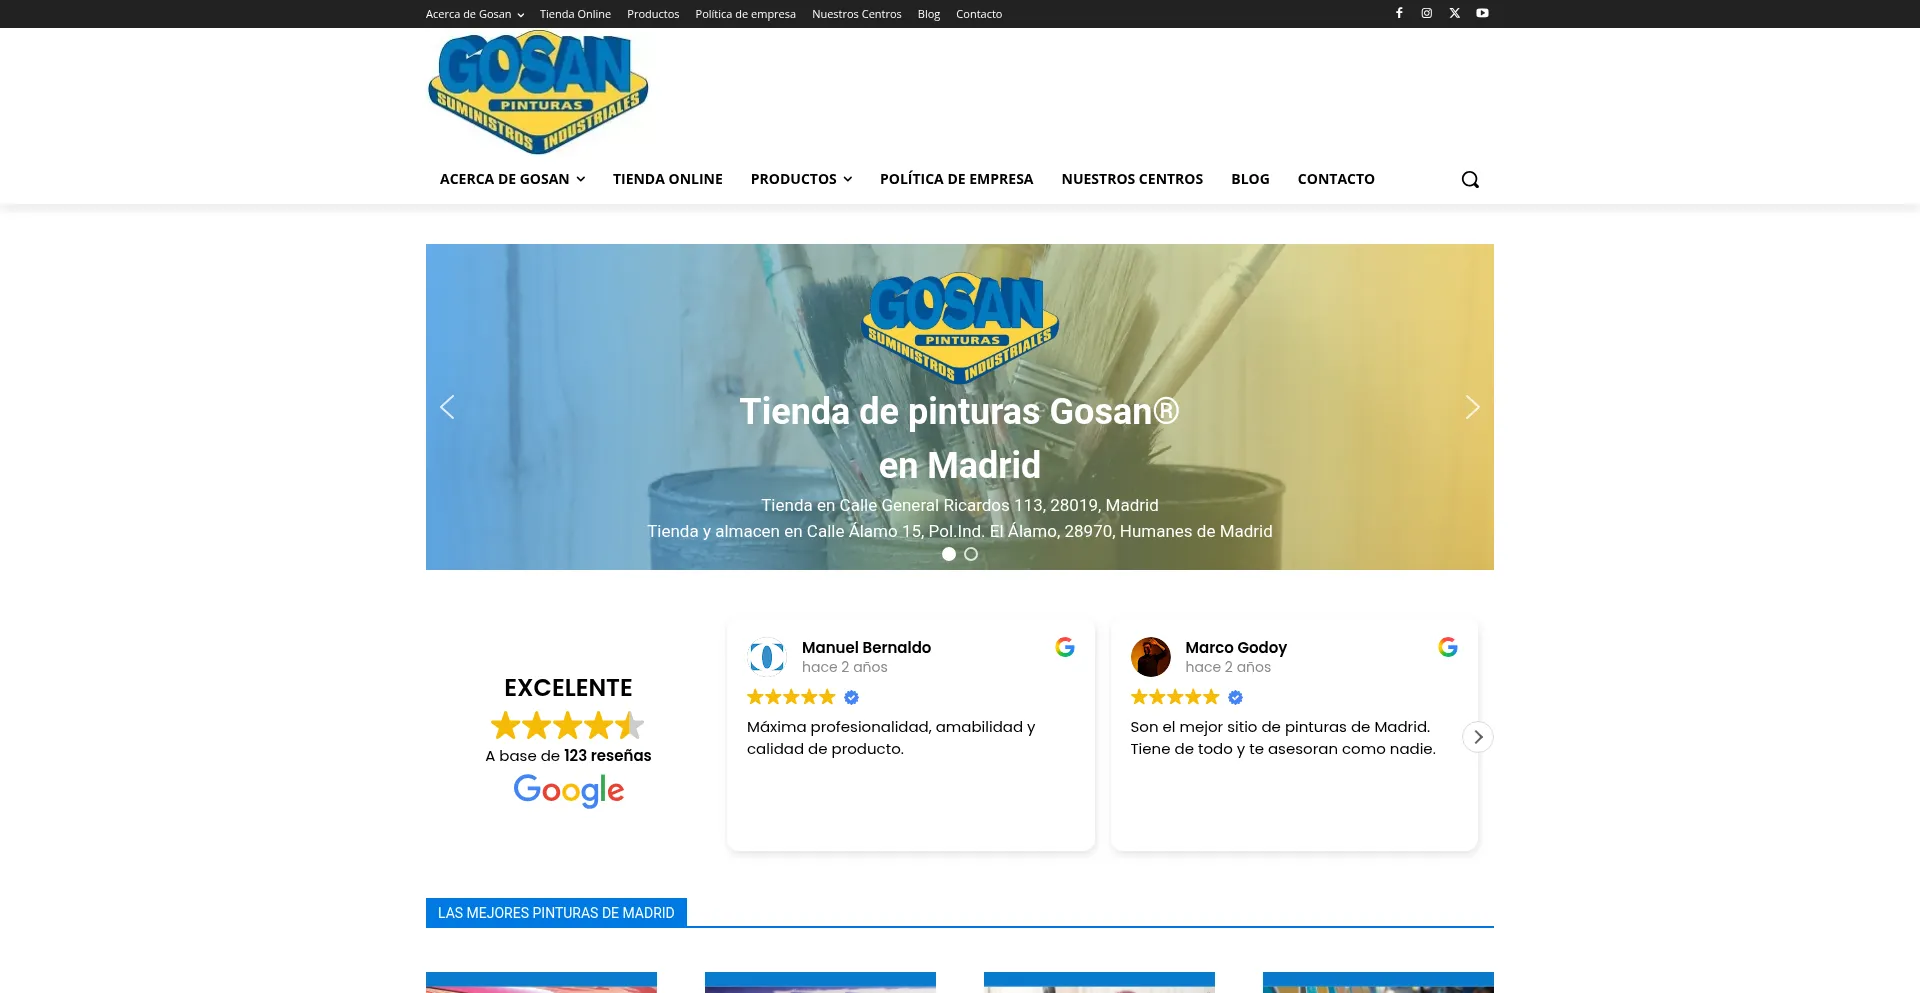Click LAS MEJORES PINTURAS DE MADRID label
This screenshot has height=993, width=1920.
tap(556, 912)
